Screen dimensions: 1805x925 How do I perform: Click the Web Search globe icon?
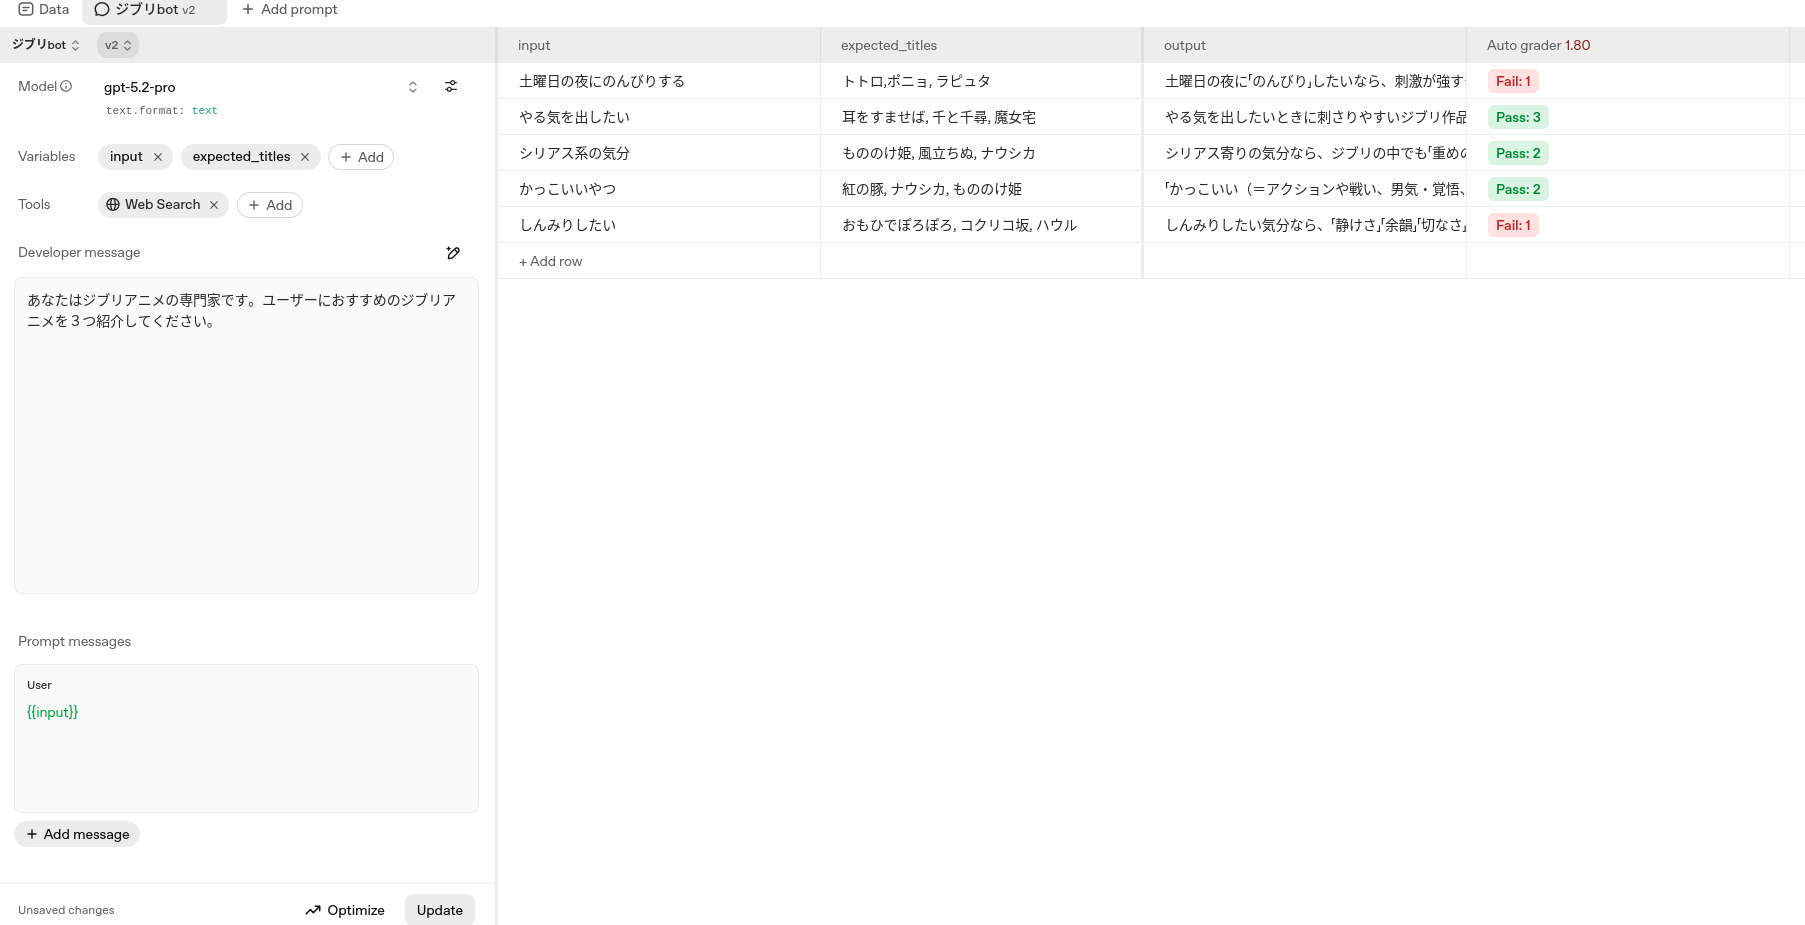coord(113,204)
